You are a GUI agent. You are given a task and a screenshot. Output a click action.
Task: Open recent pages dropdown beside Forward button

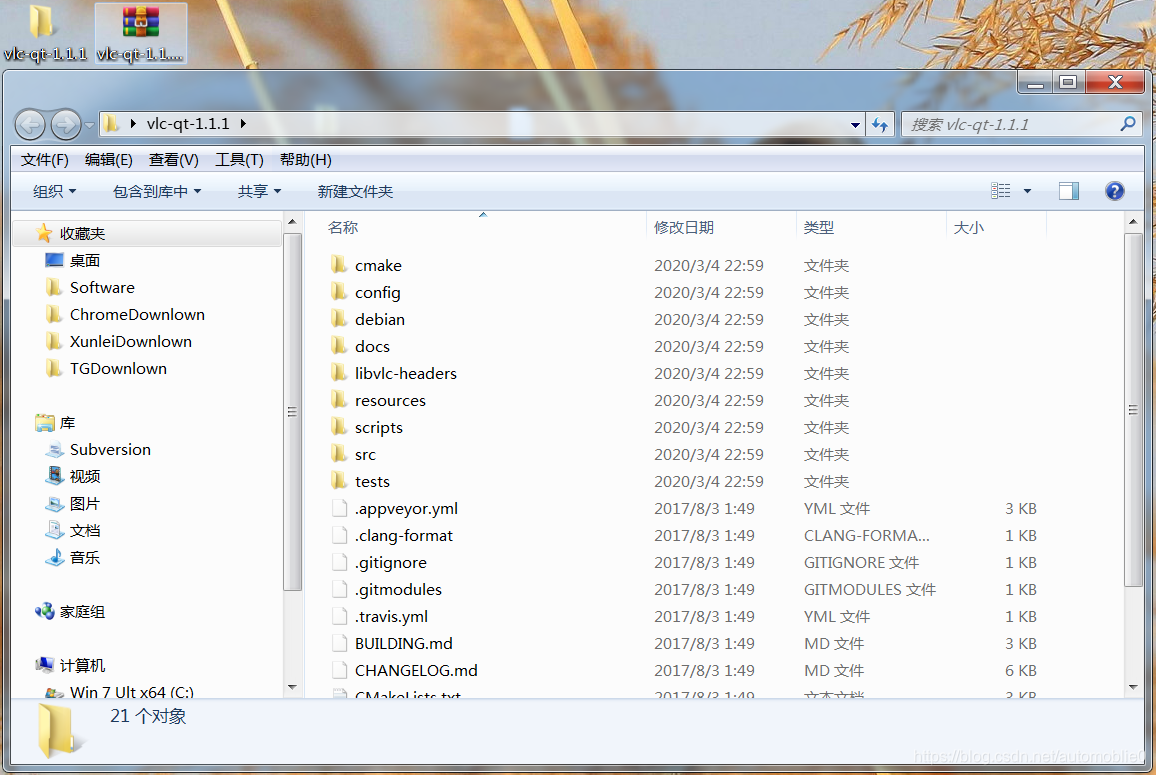point(89,125)
